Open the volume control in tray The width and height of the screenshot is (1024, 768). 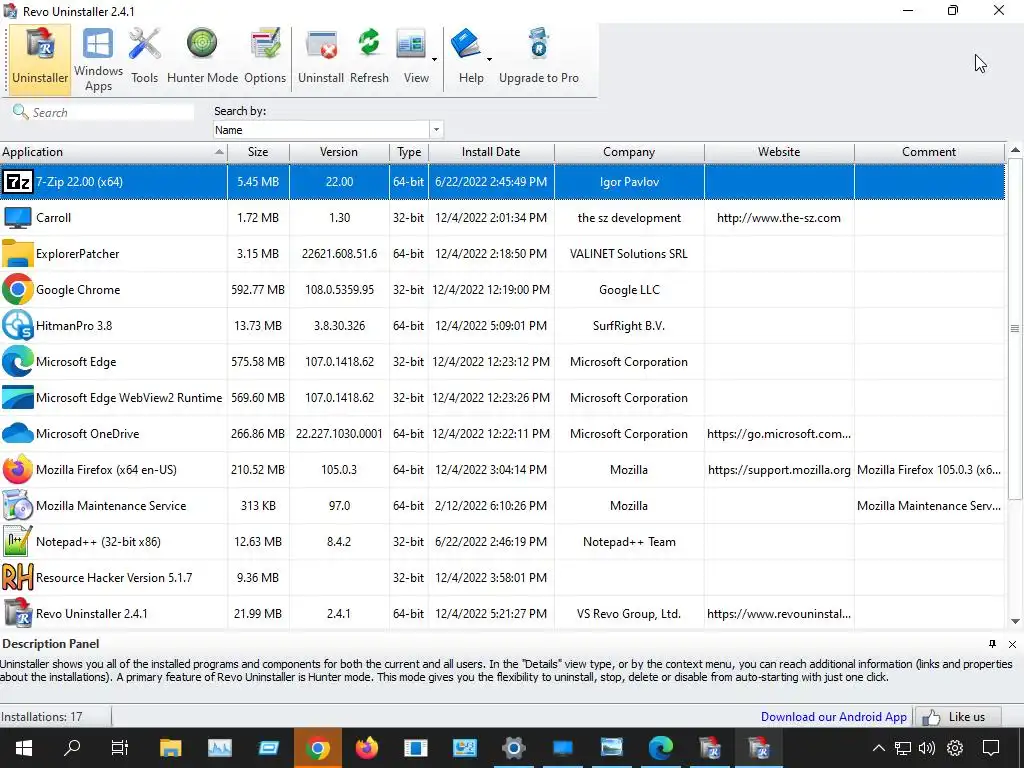click(926, 748)
